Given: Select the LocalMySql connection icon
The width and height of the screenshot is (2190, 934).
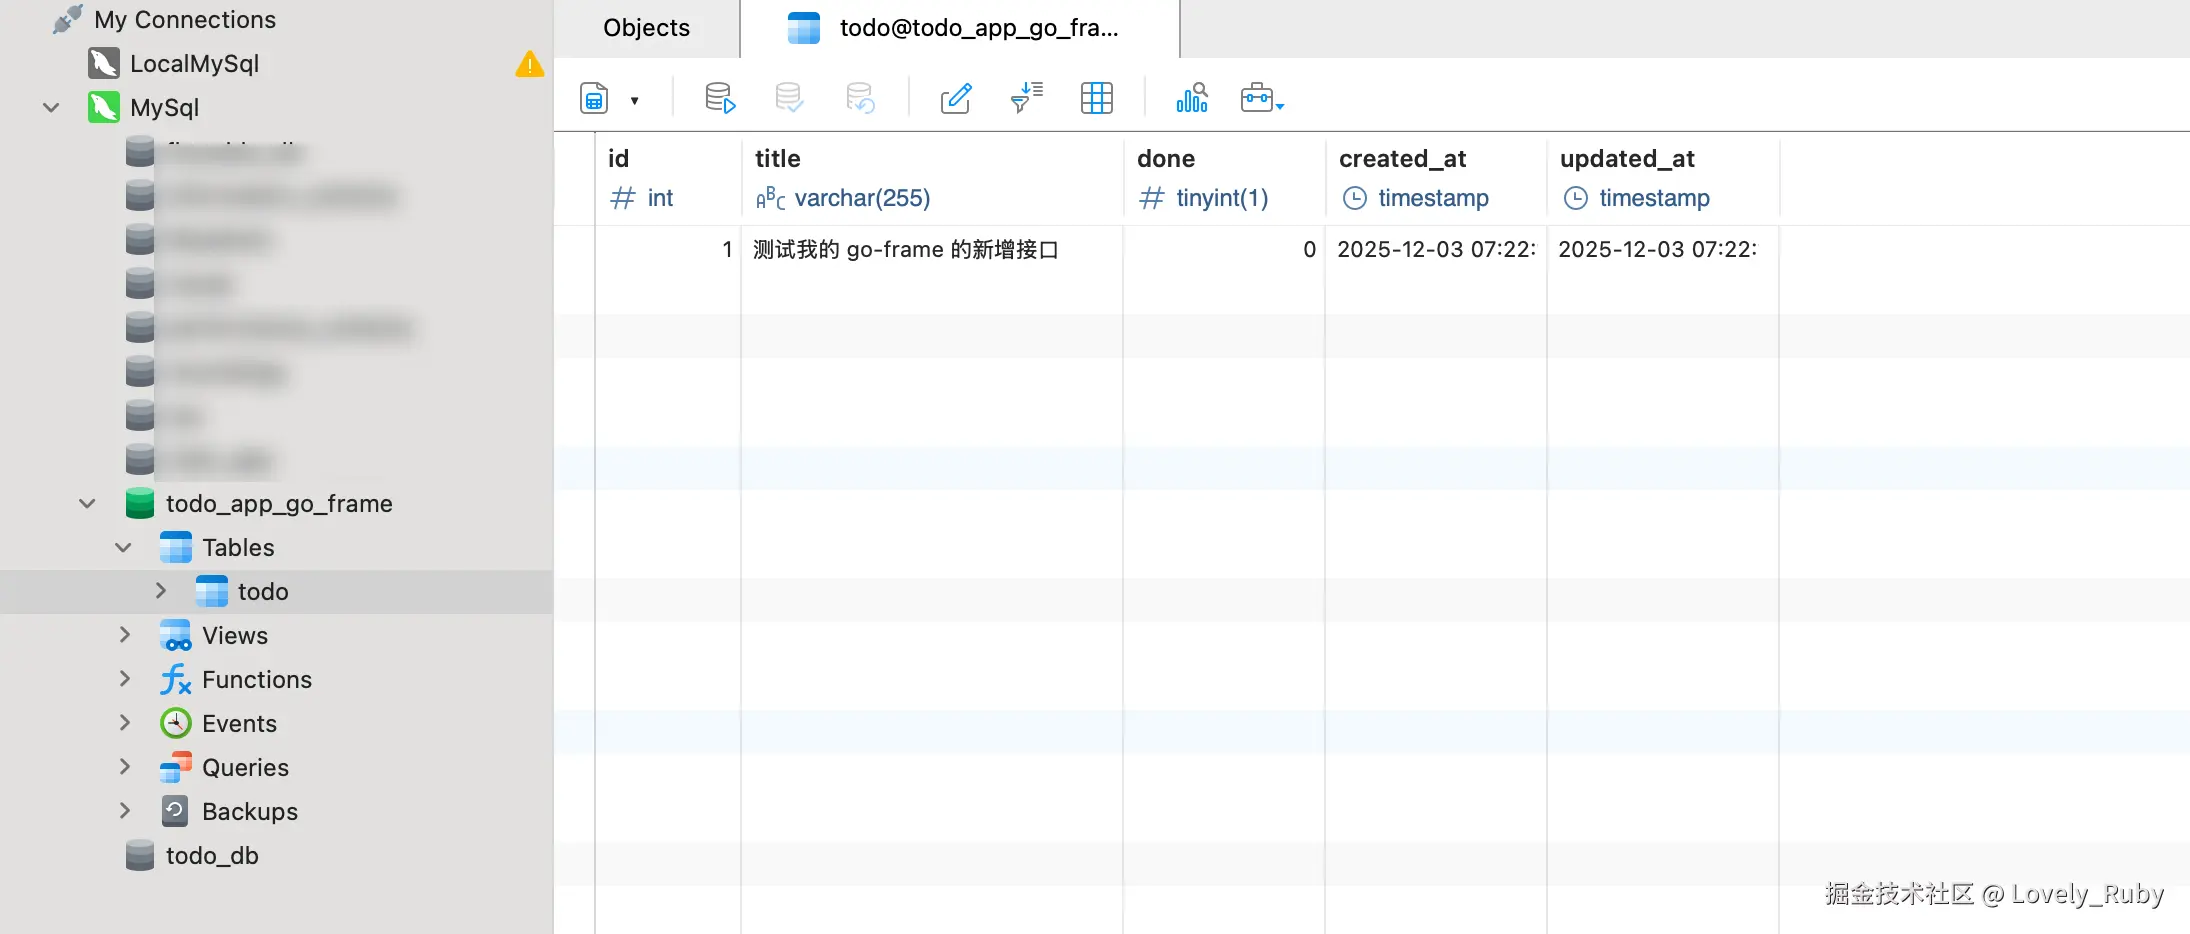Looking at the screenshot, I should tap(104, 63).
